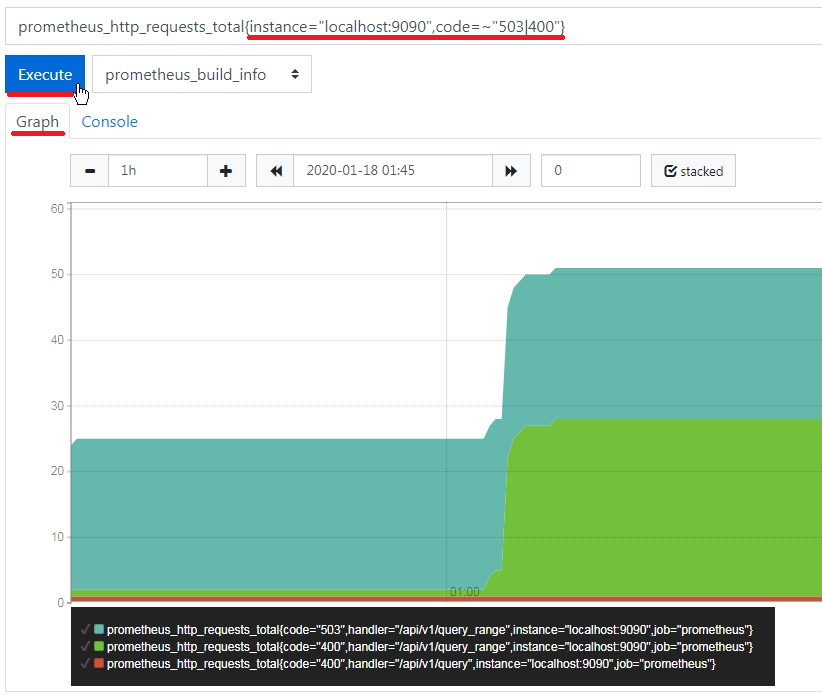Click the green swatch for query_range 400 series
This screenshot has height=697, width=822.
99,647
